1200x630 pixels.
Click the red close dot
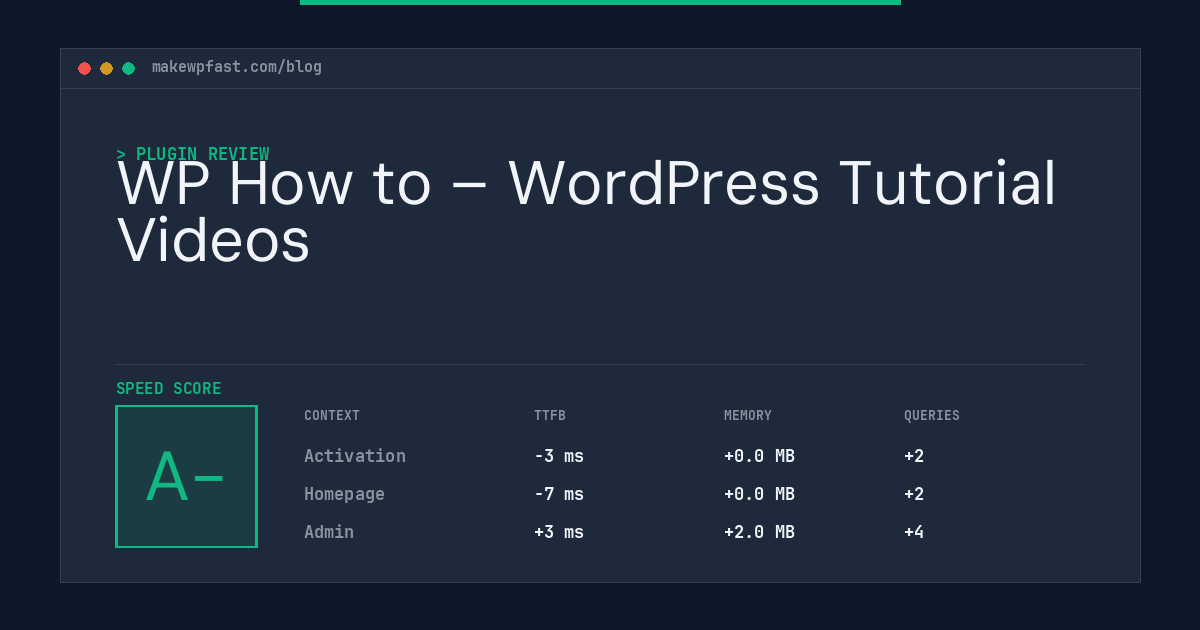[84, 68]
